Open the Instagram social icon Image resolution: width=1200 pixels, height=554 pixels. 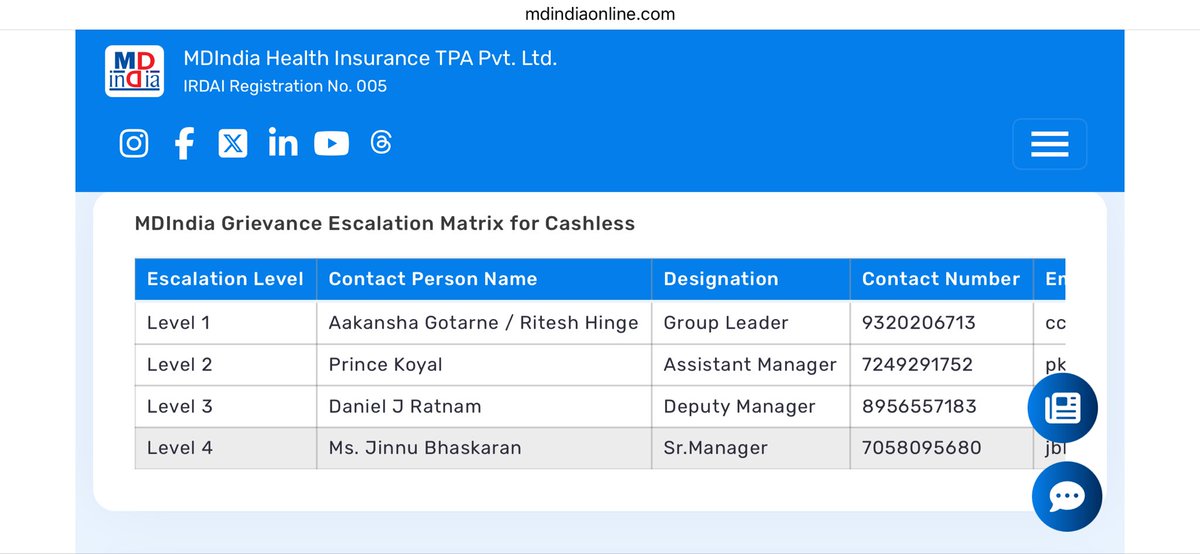point(134,143)
